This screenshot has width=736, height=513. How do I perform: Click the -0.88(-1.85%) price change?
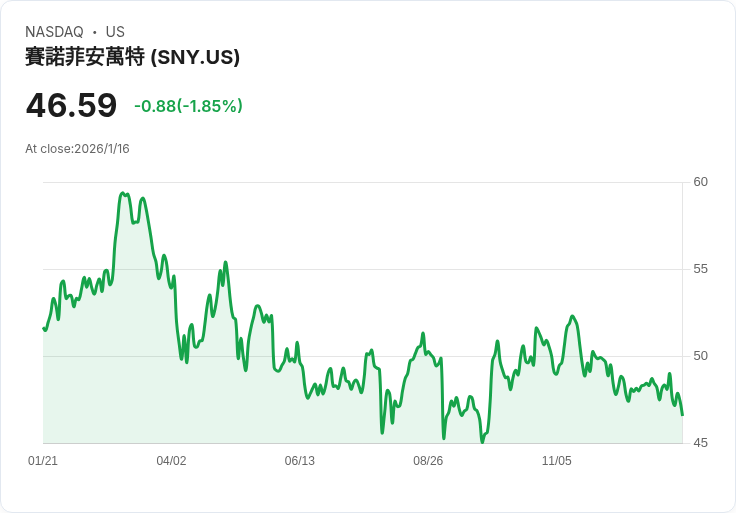point(188,106)
